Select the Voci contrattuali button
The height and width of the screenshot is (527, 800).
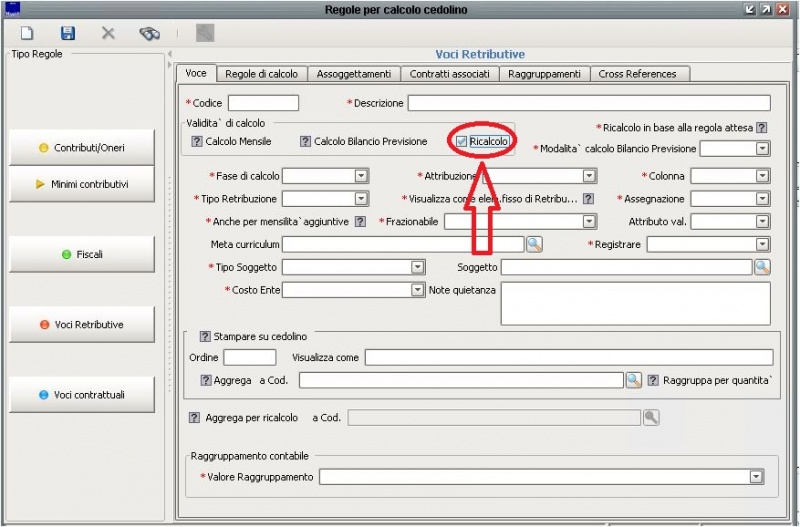[x=82, y=395]
